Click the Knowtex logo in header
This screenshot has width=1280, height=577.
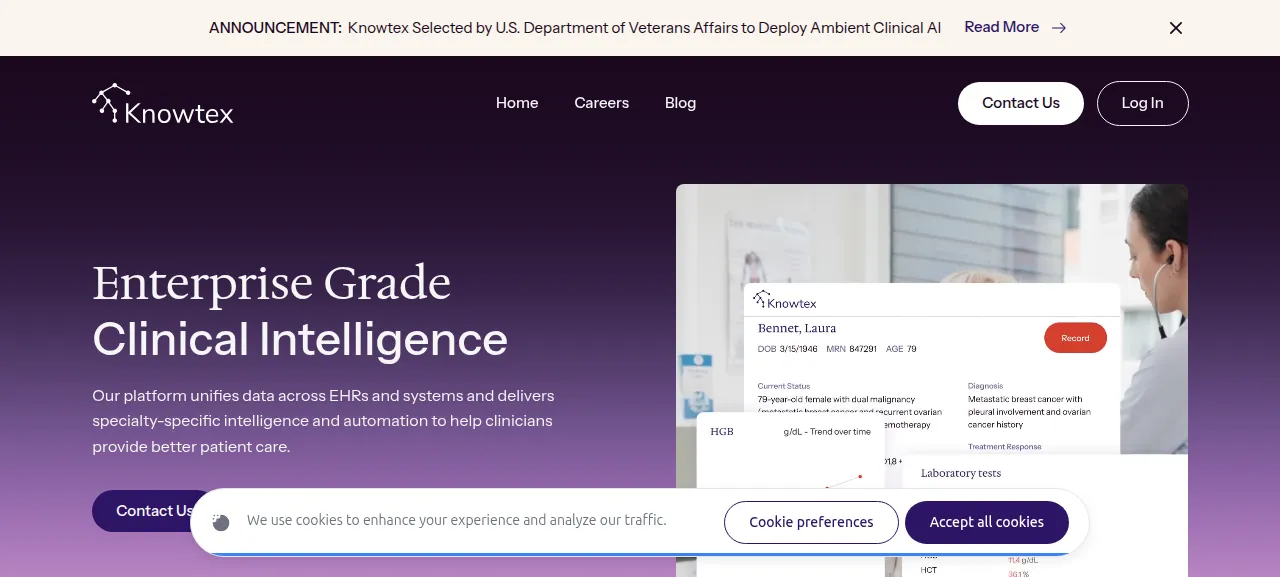tap(163, 104)
